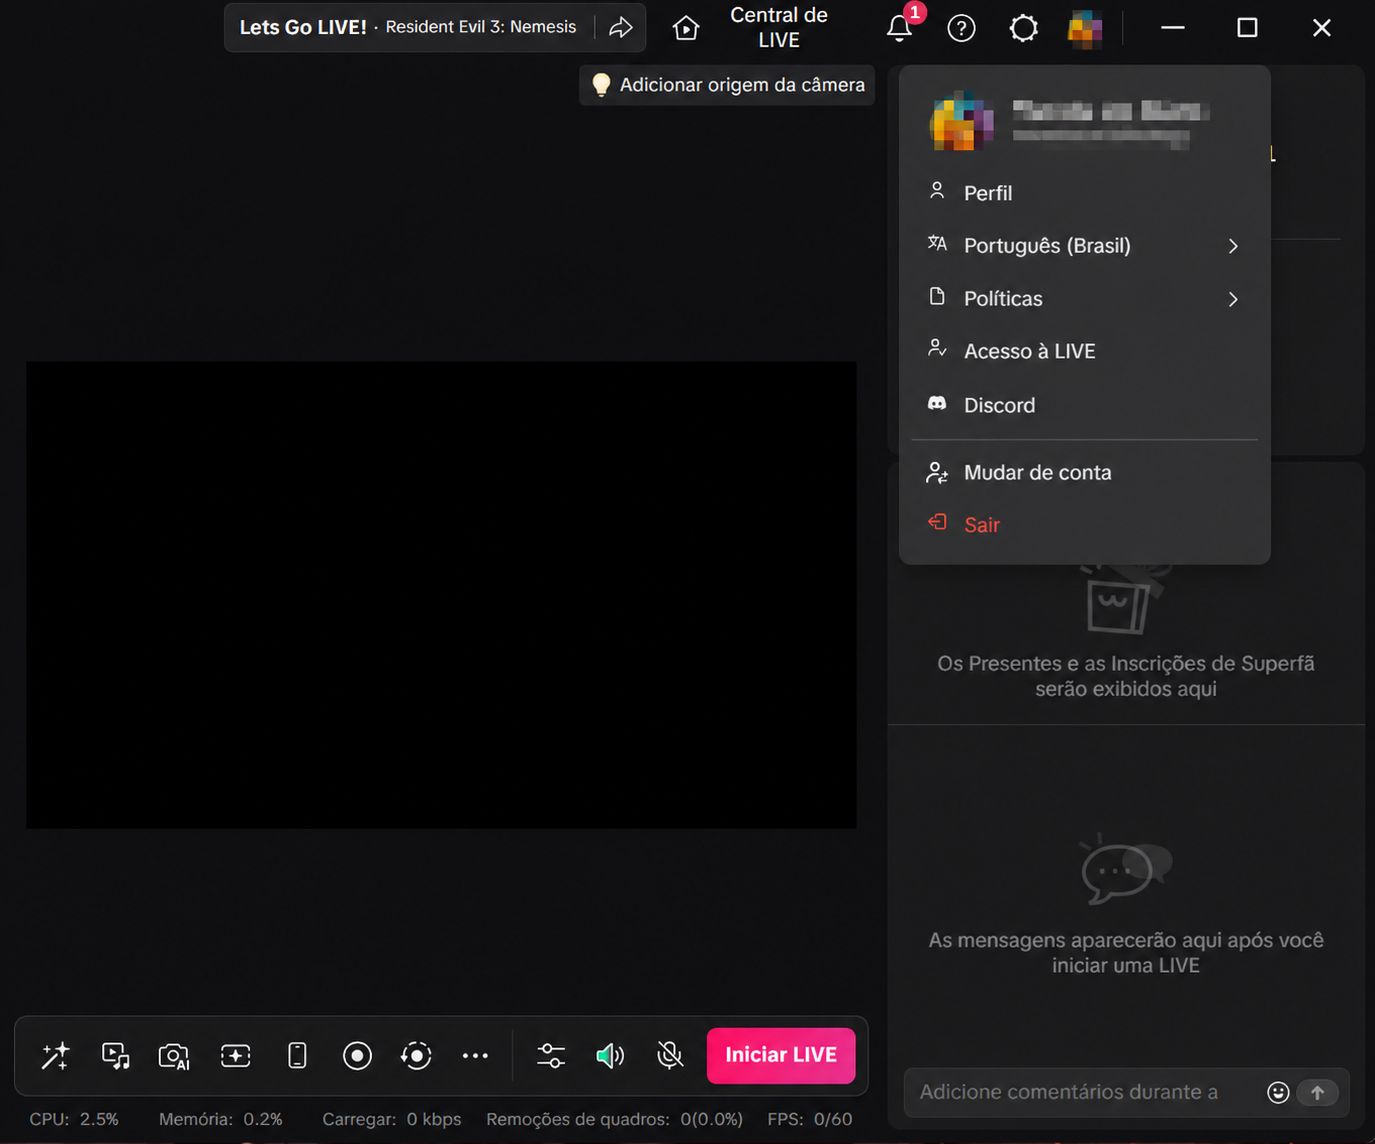Focus the comment input field

click(x=1068, y=1092)
